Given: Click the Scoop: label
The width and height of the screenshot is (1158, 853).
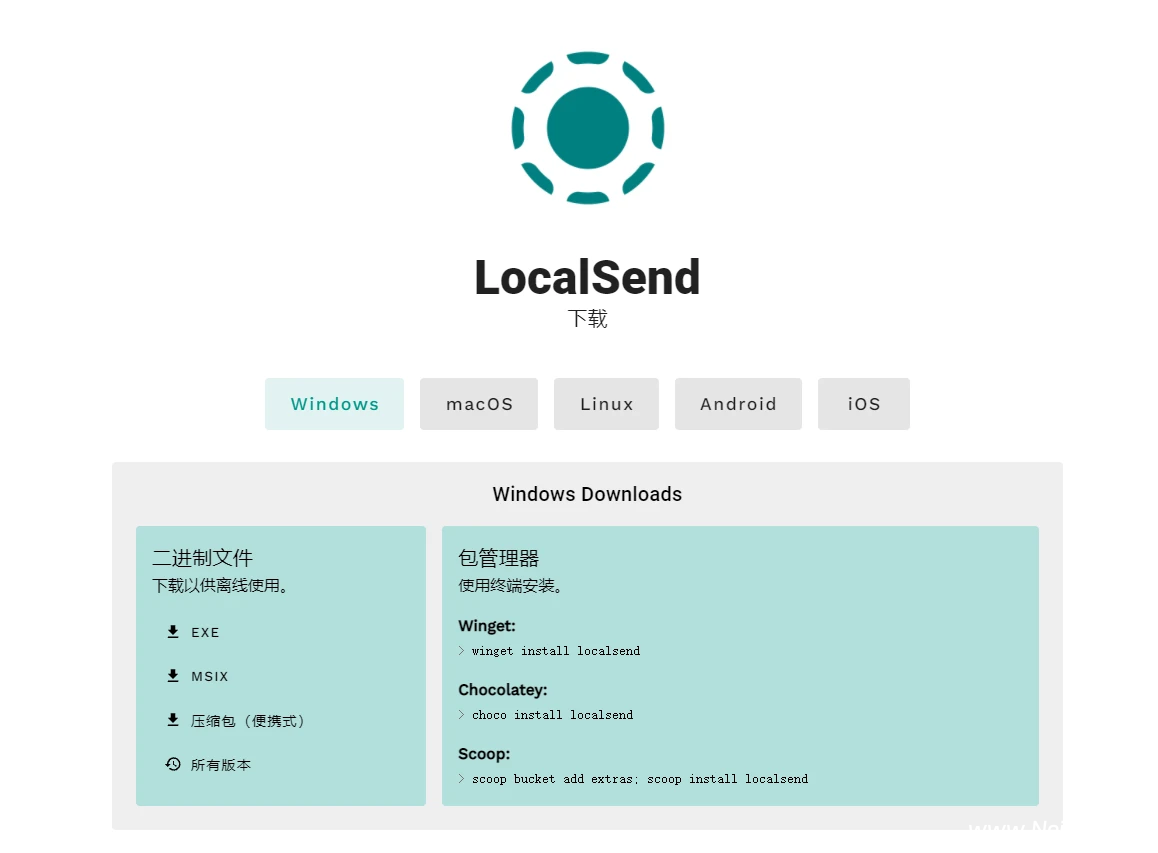Looking at the screenshot, I should (484, 754).
